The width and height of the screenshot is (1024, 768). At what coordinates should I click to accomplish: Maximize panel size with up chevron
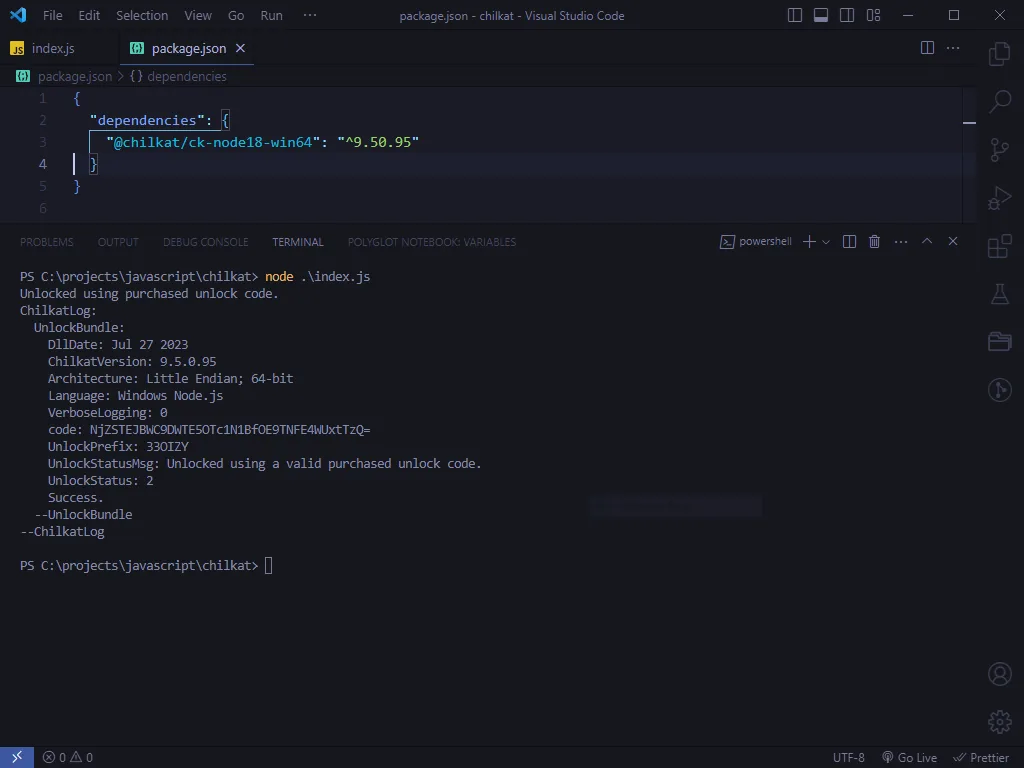coord(927,242)
